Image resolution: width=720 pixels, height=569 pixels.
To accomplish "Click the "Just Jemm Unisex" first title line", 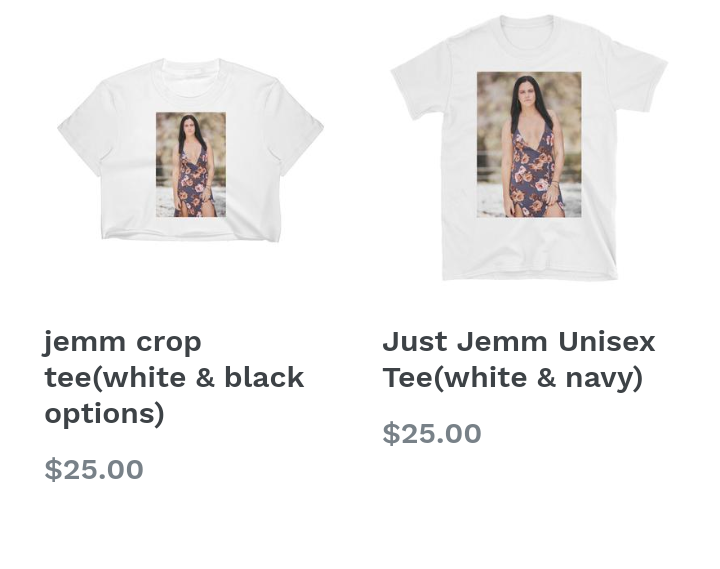I will [519, 341].
